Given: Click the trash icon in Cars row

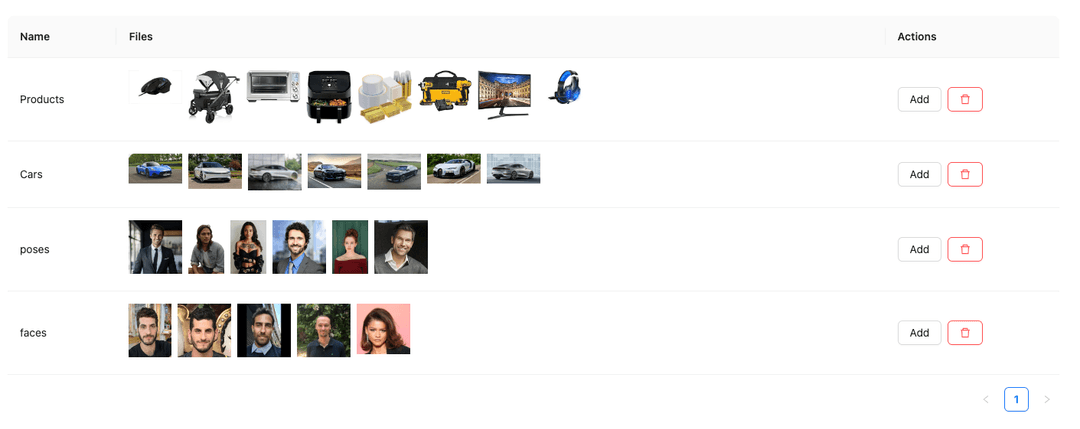Looking at the screenshot, I should point(964,174).
